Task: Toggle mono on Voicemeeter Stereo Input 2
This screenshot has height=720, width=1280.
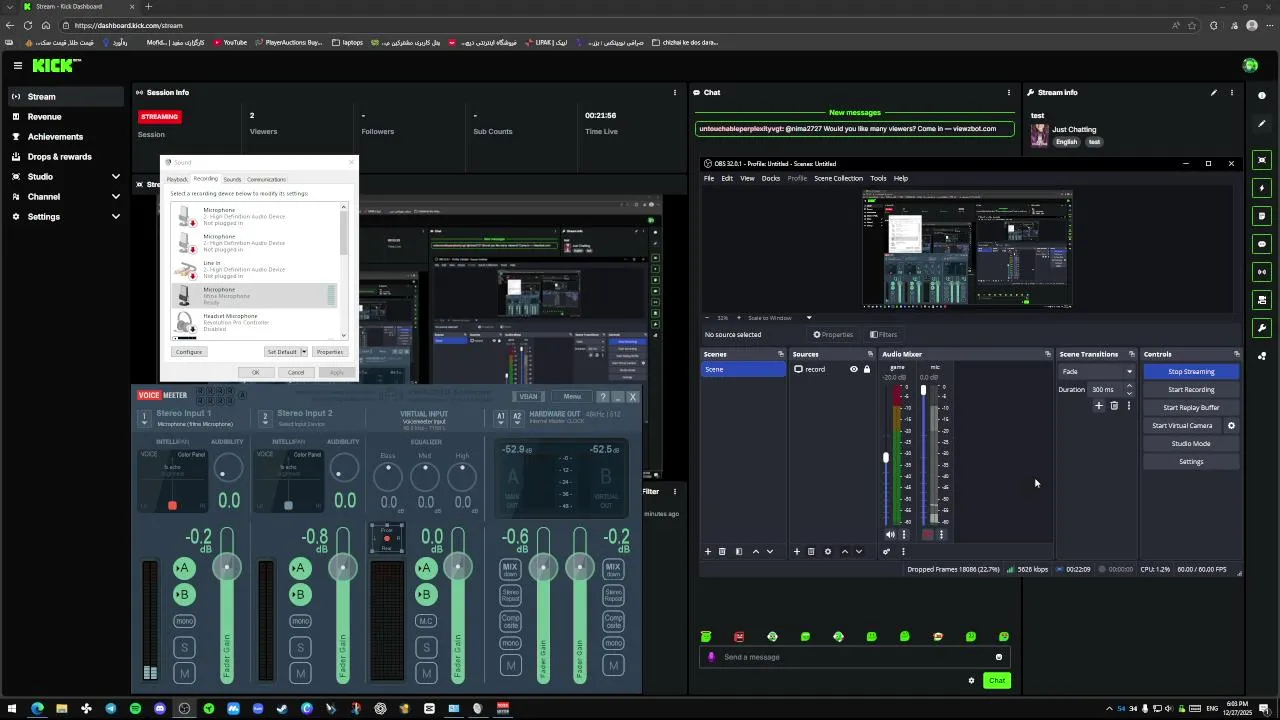Action: tap(300, 621)
